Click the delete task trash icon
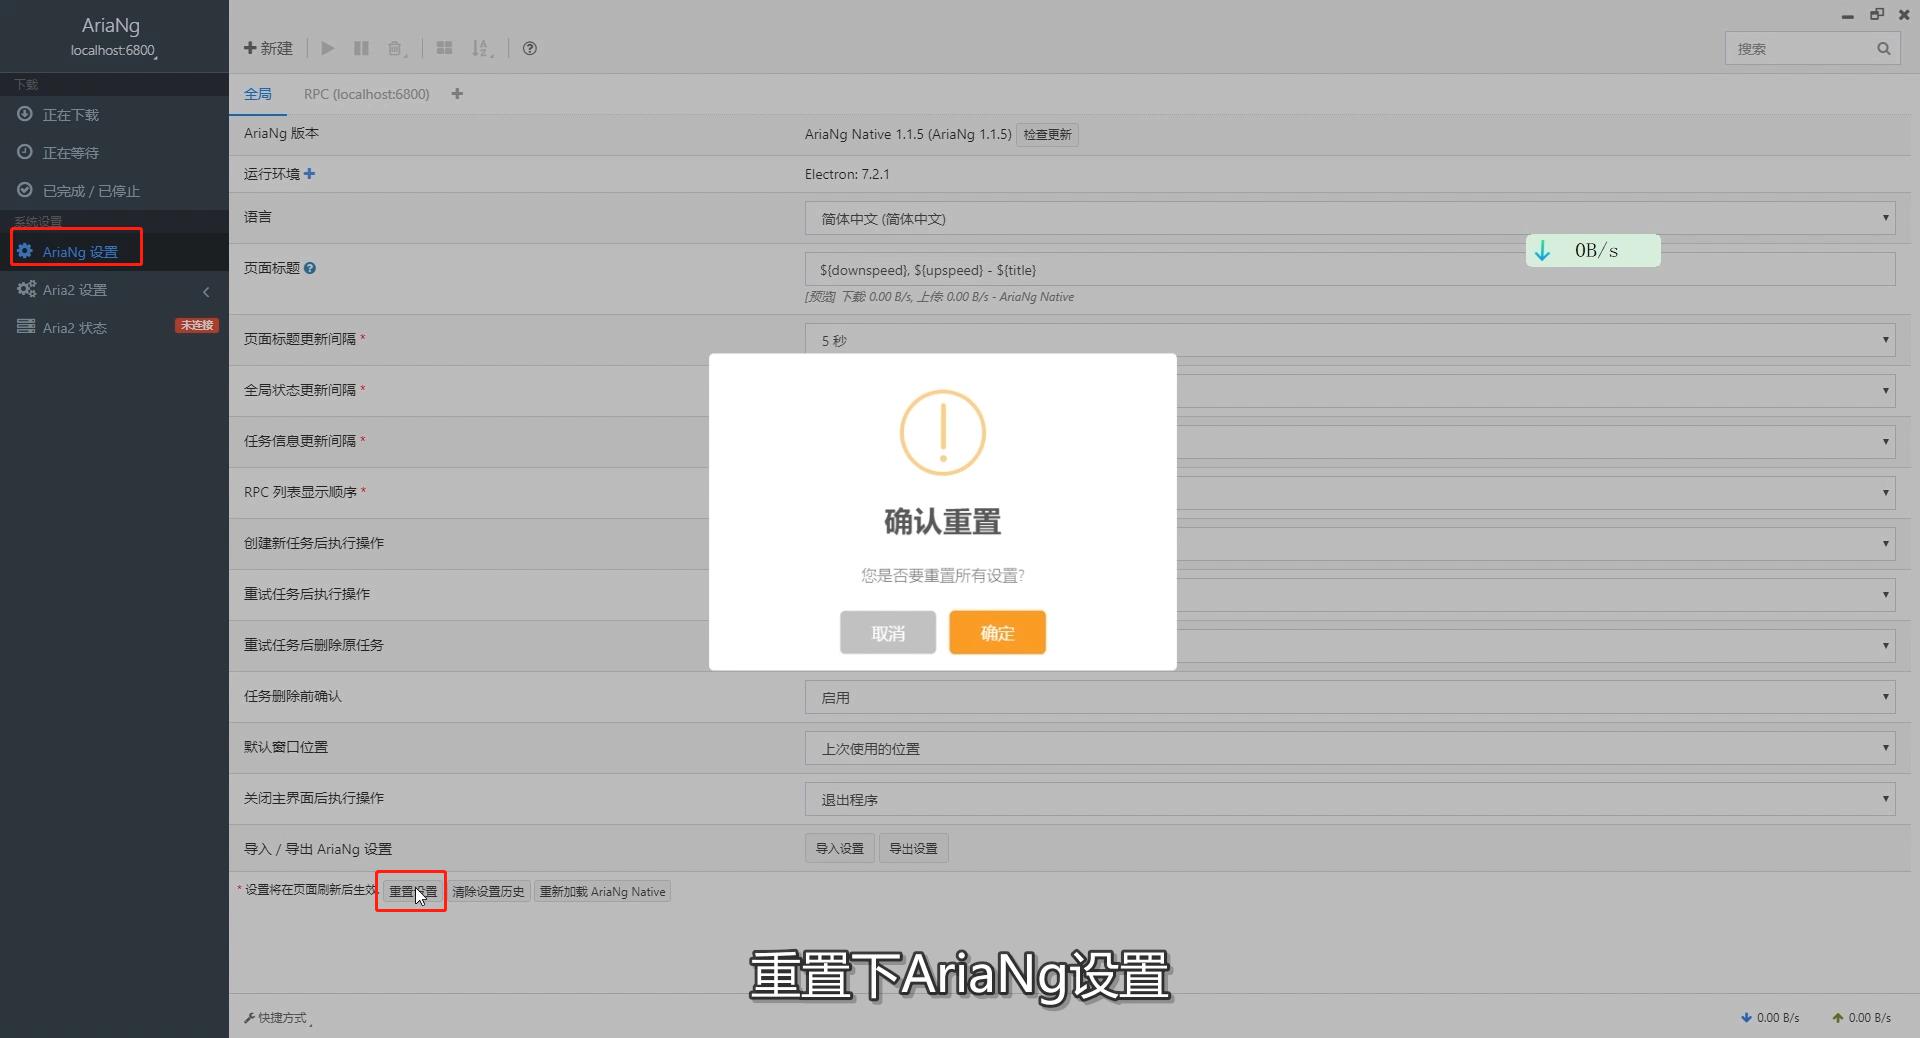The width and height of the screenshot is (1920, 1038). [395, 48]
